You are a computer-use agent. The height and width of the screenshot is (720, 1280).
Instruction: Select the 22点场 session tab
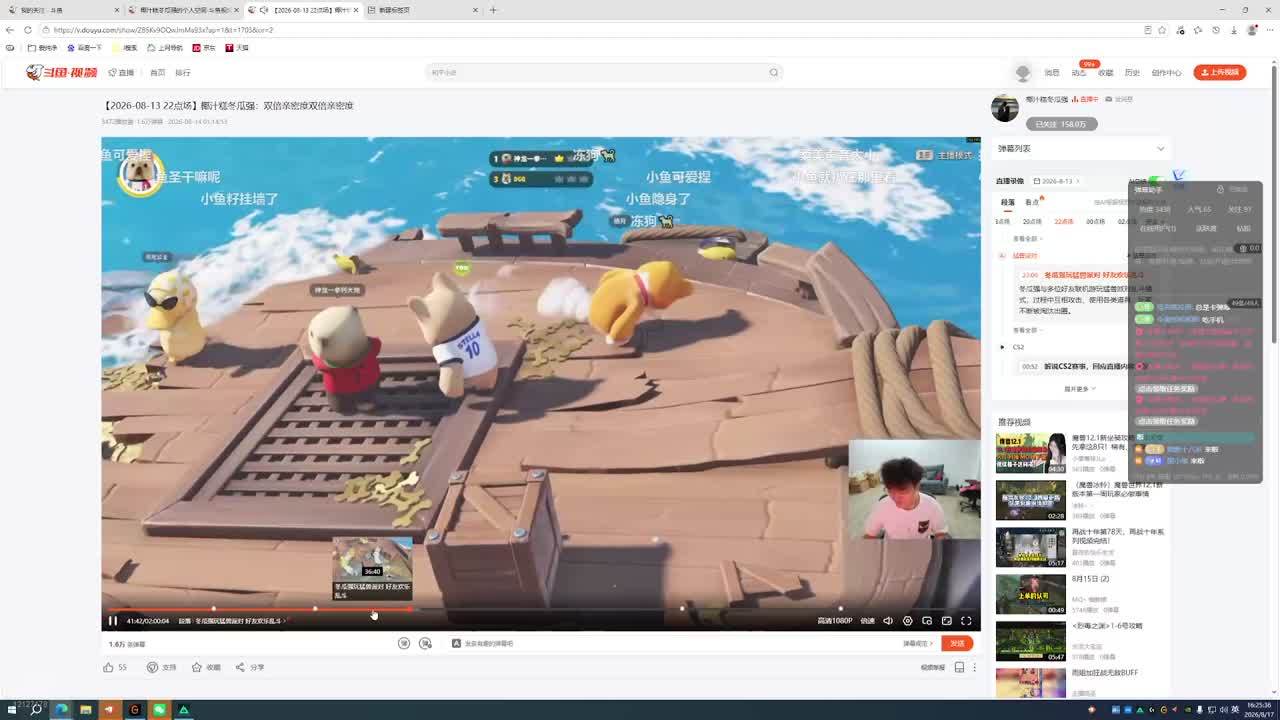coord(1064,222)
